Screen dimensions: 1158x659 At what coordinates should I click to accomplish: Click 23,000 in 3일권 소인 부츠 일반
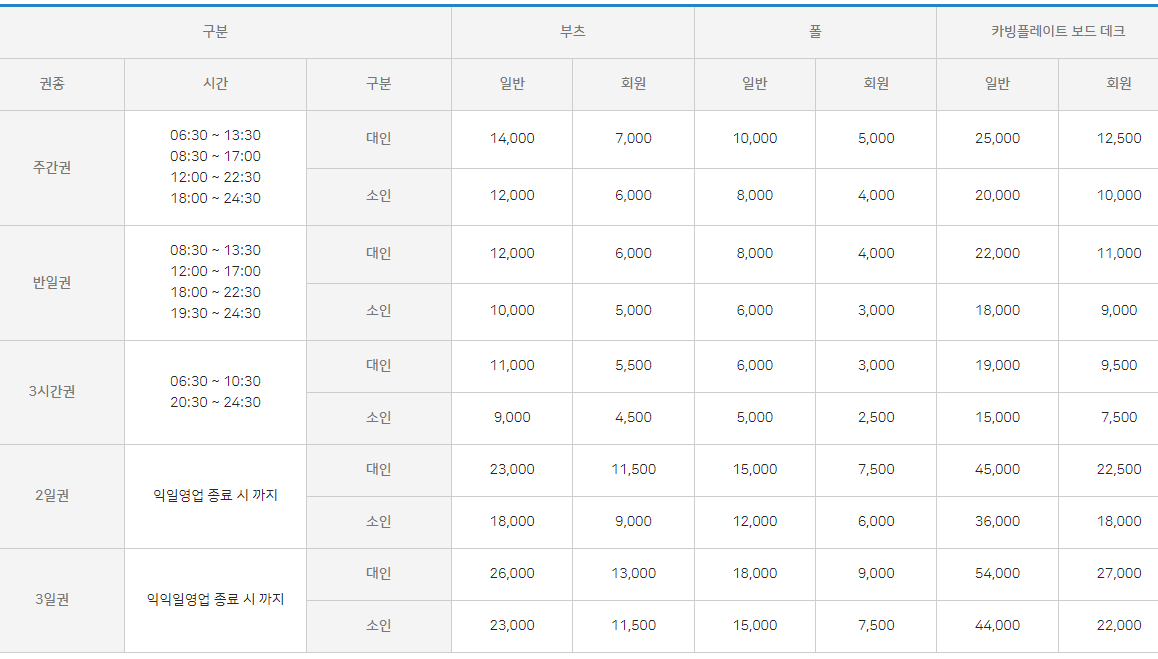click(x=512, y=626)
